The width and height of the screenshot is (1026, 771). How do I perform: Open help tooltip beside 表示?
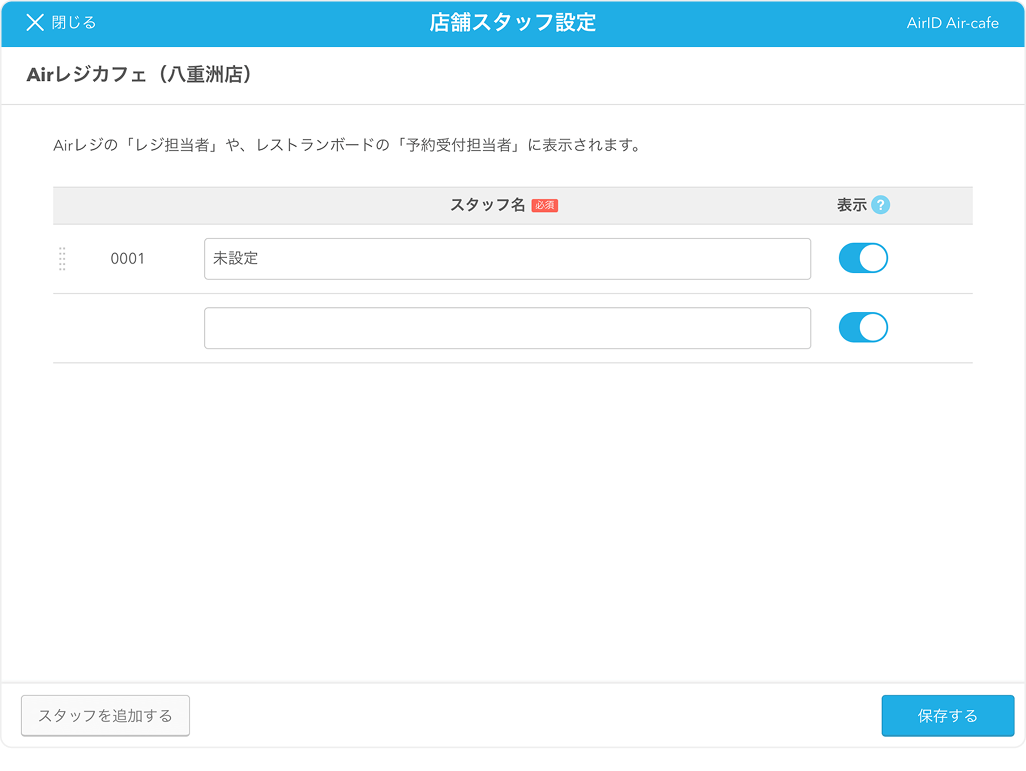point(880,205)
